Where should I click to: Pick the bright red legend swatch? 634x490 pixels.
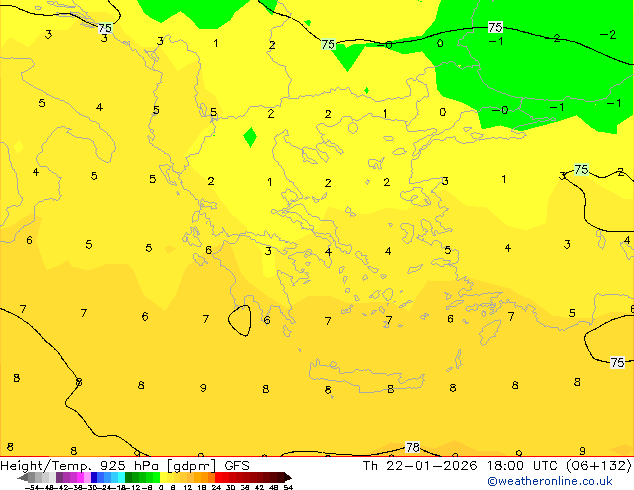coord(218,478)
